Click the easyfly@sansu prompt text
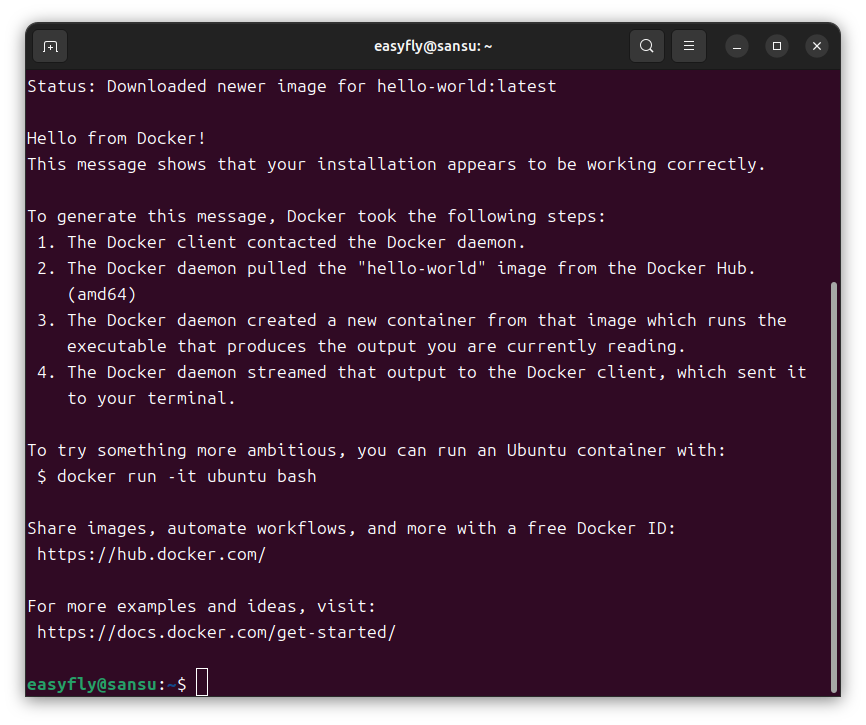The image size is (866, 725). [x=92, y=685]
